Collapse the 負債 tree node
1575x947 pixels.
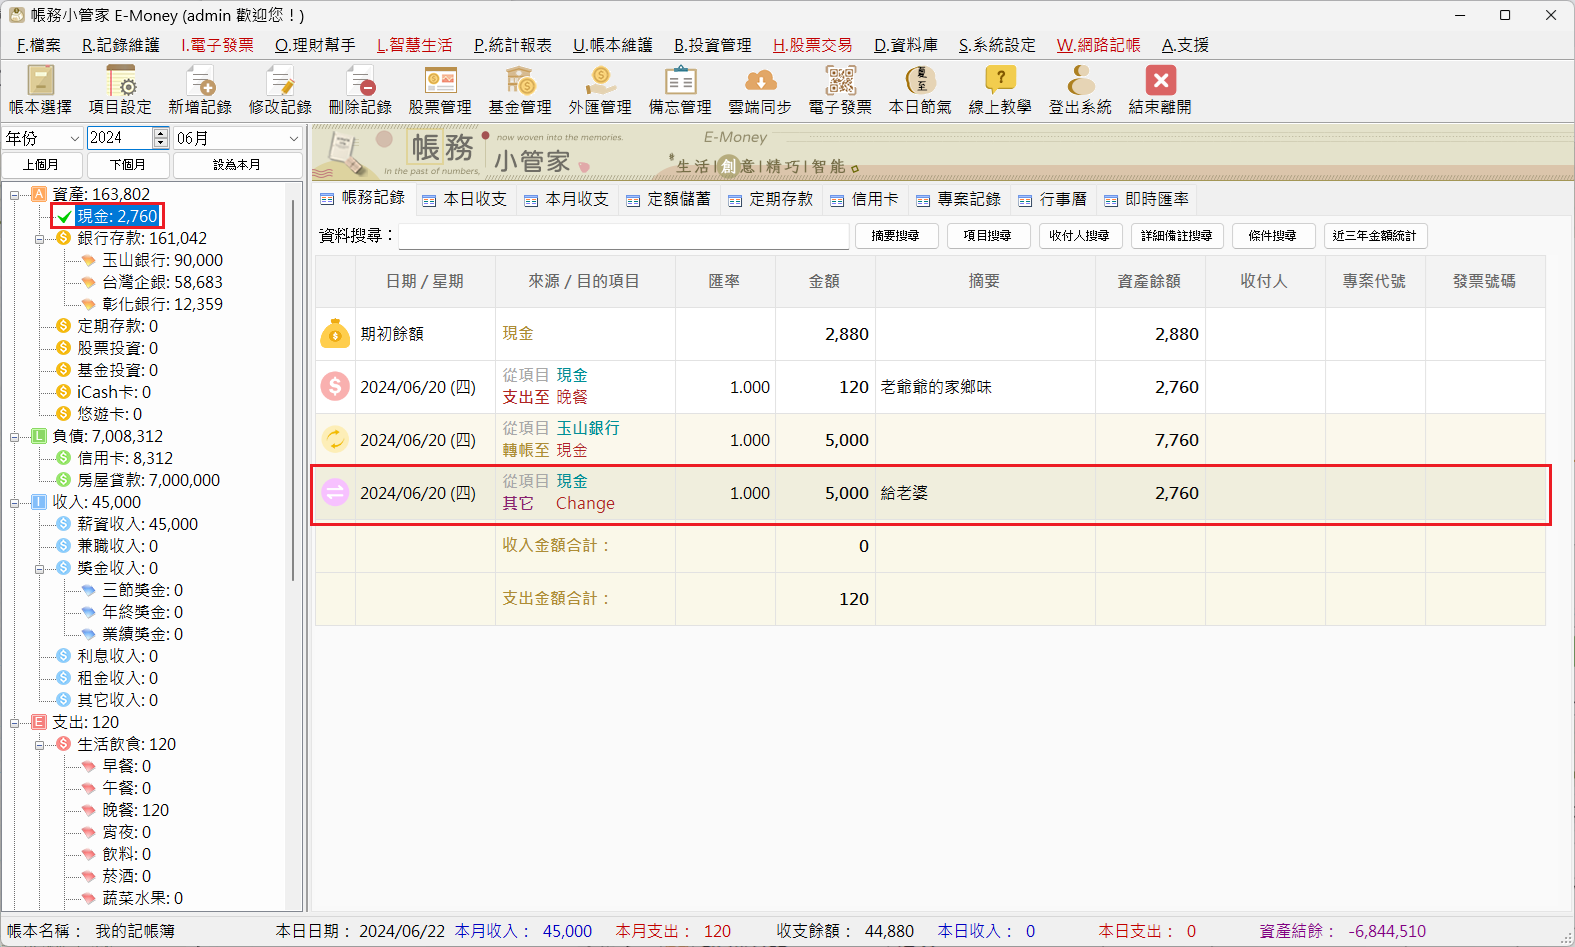(x=15, y=436)
